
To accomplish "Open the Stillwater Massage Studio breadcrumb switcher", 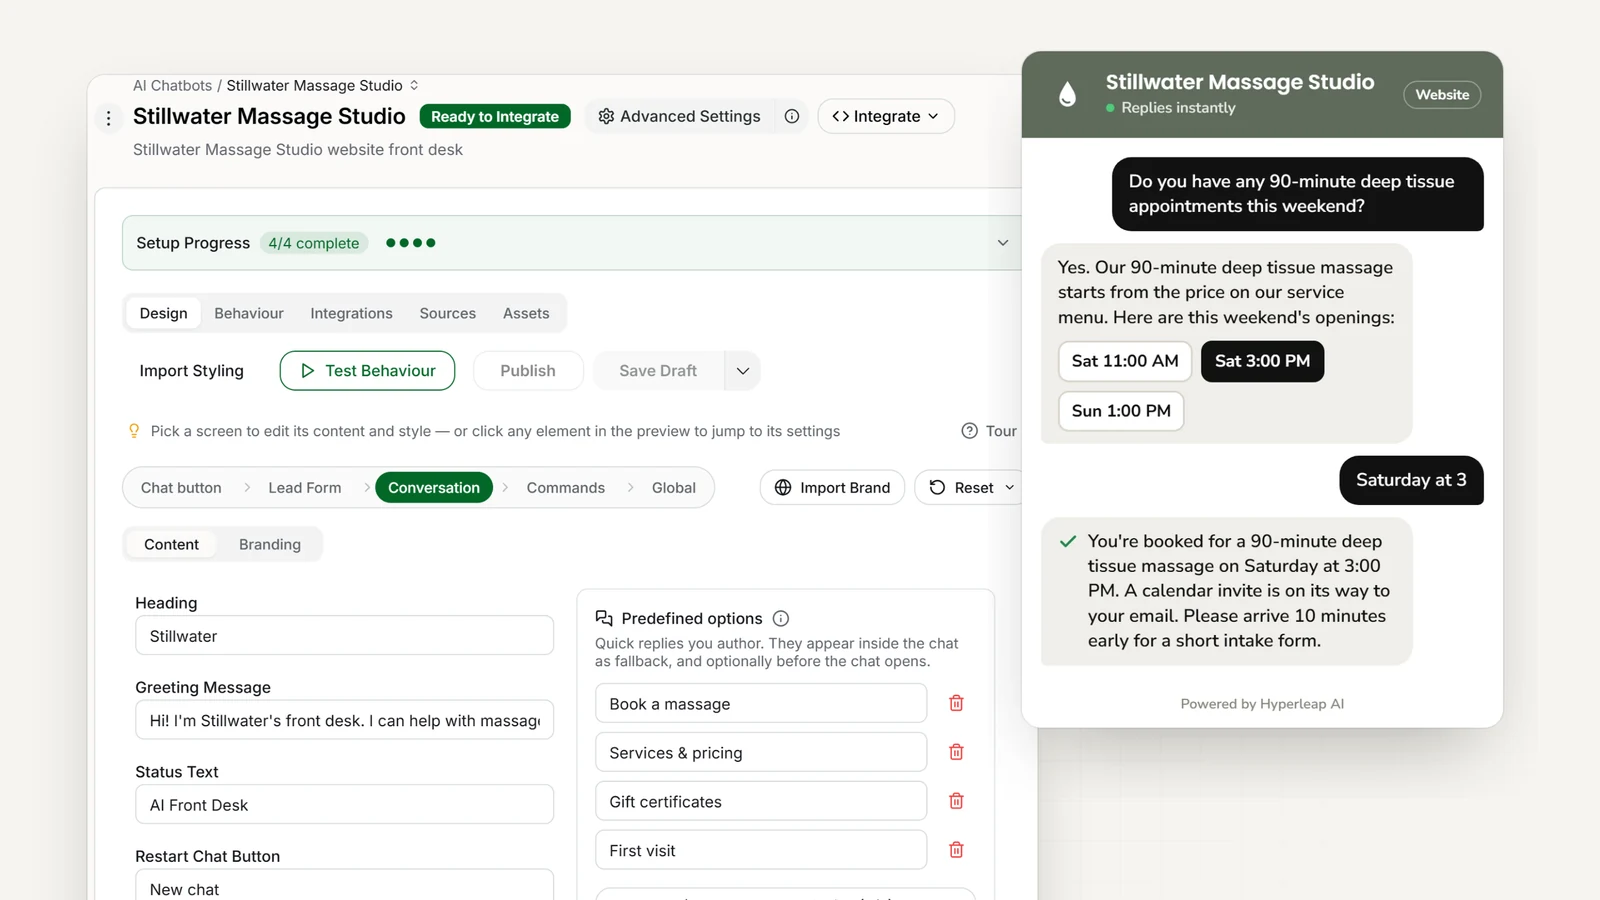I will click(414, 85).
